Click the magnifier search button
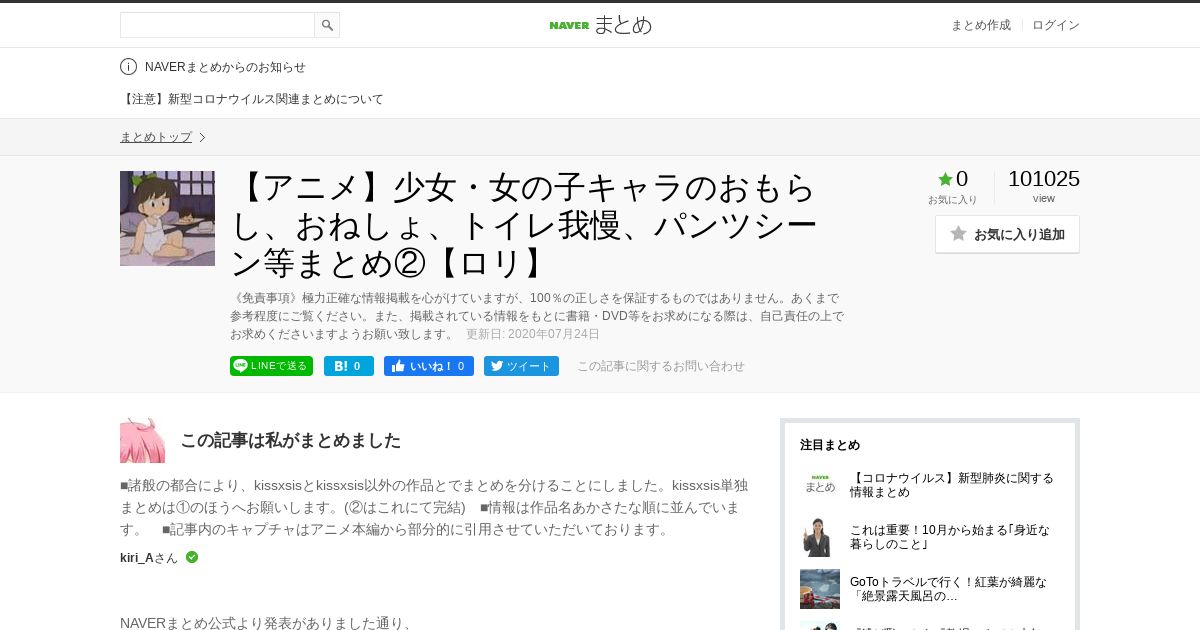 [x=327, y=25]
